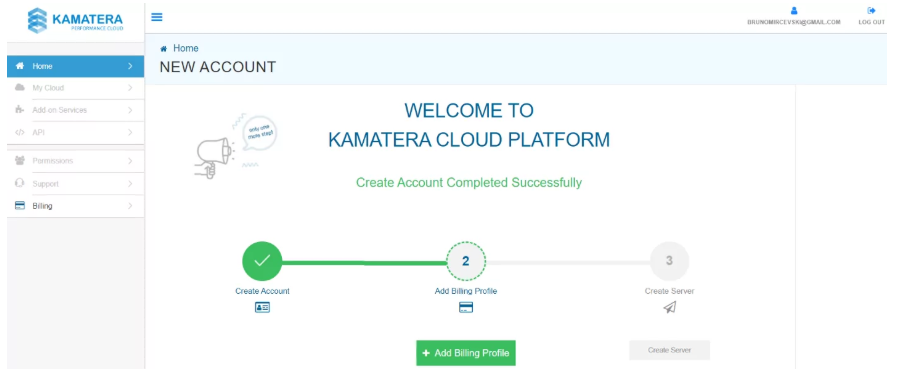Image resolution: width=897 pixels, height=376 pixels.
Task: Click the grey step 3 circle
Action: [669, 261]
